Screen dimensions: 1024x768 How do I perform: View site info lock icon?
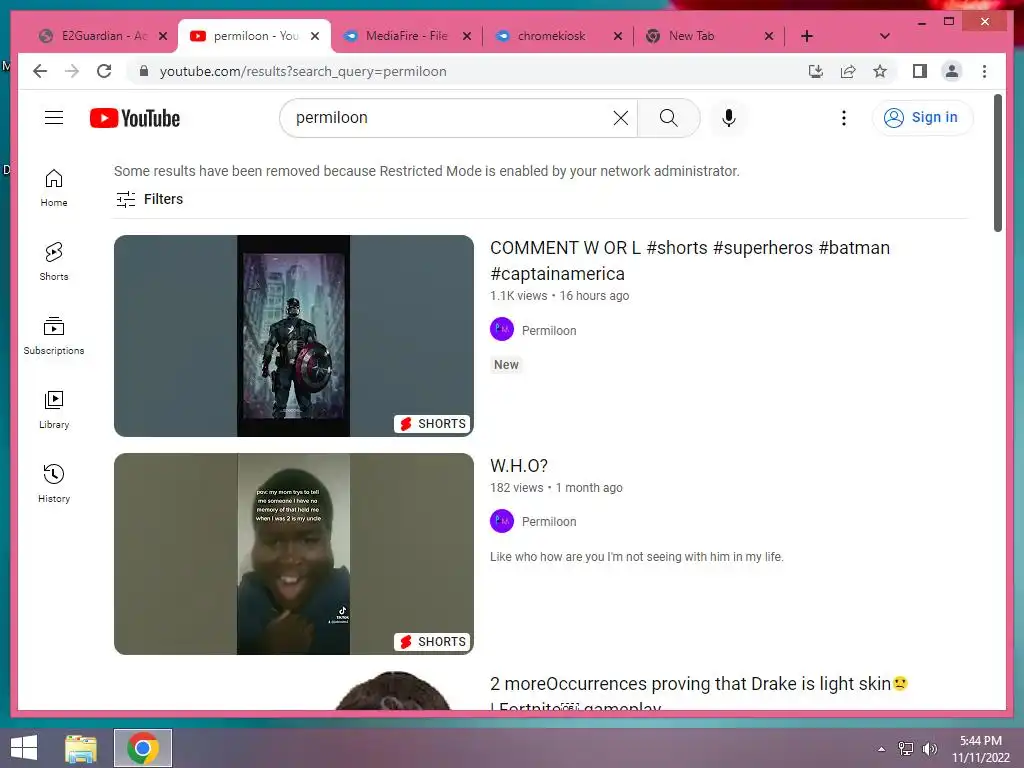point(144,71)
